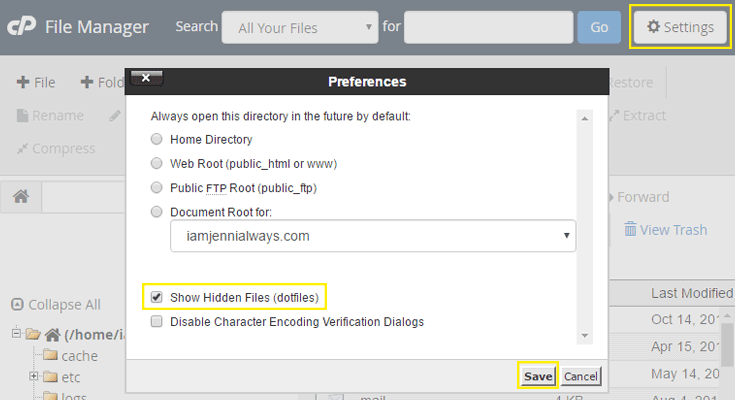The image size is (735, 400).
Task: Open View Trash with the trash icon
Action: click(x=631, y=230)
